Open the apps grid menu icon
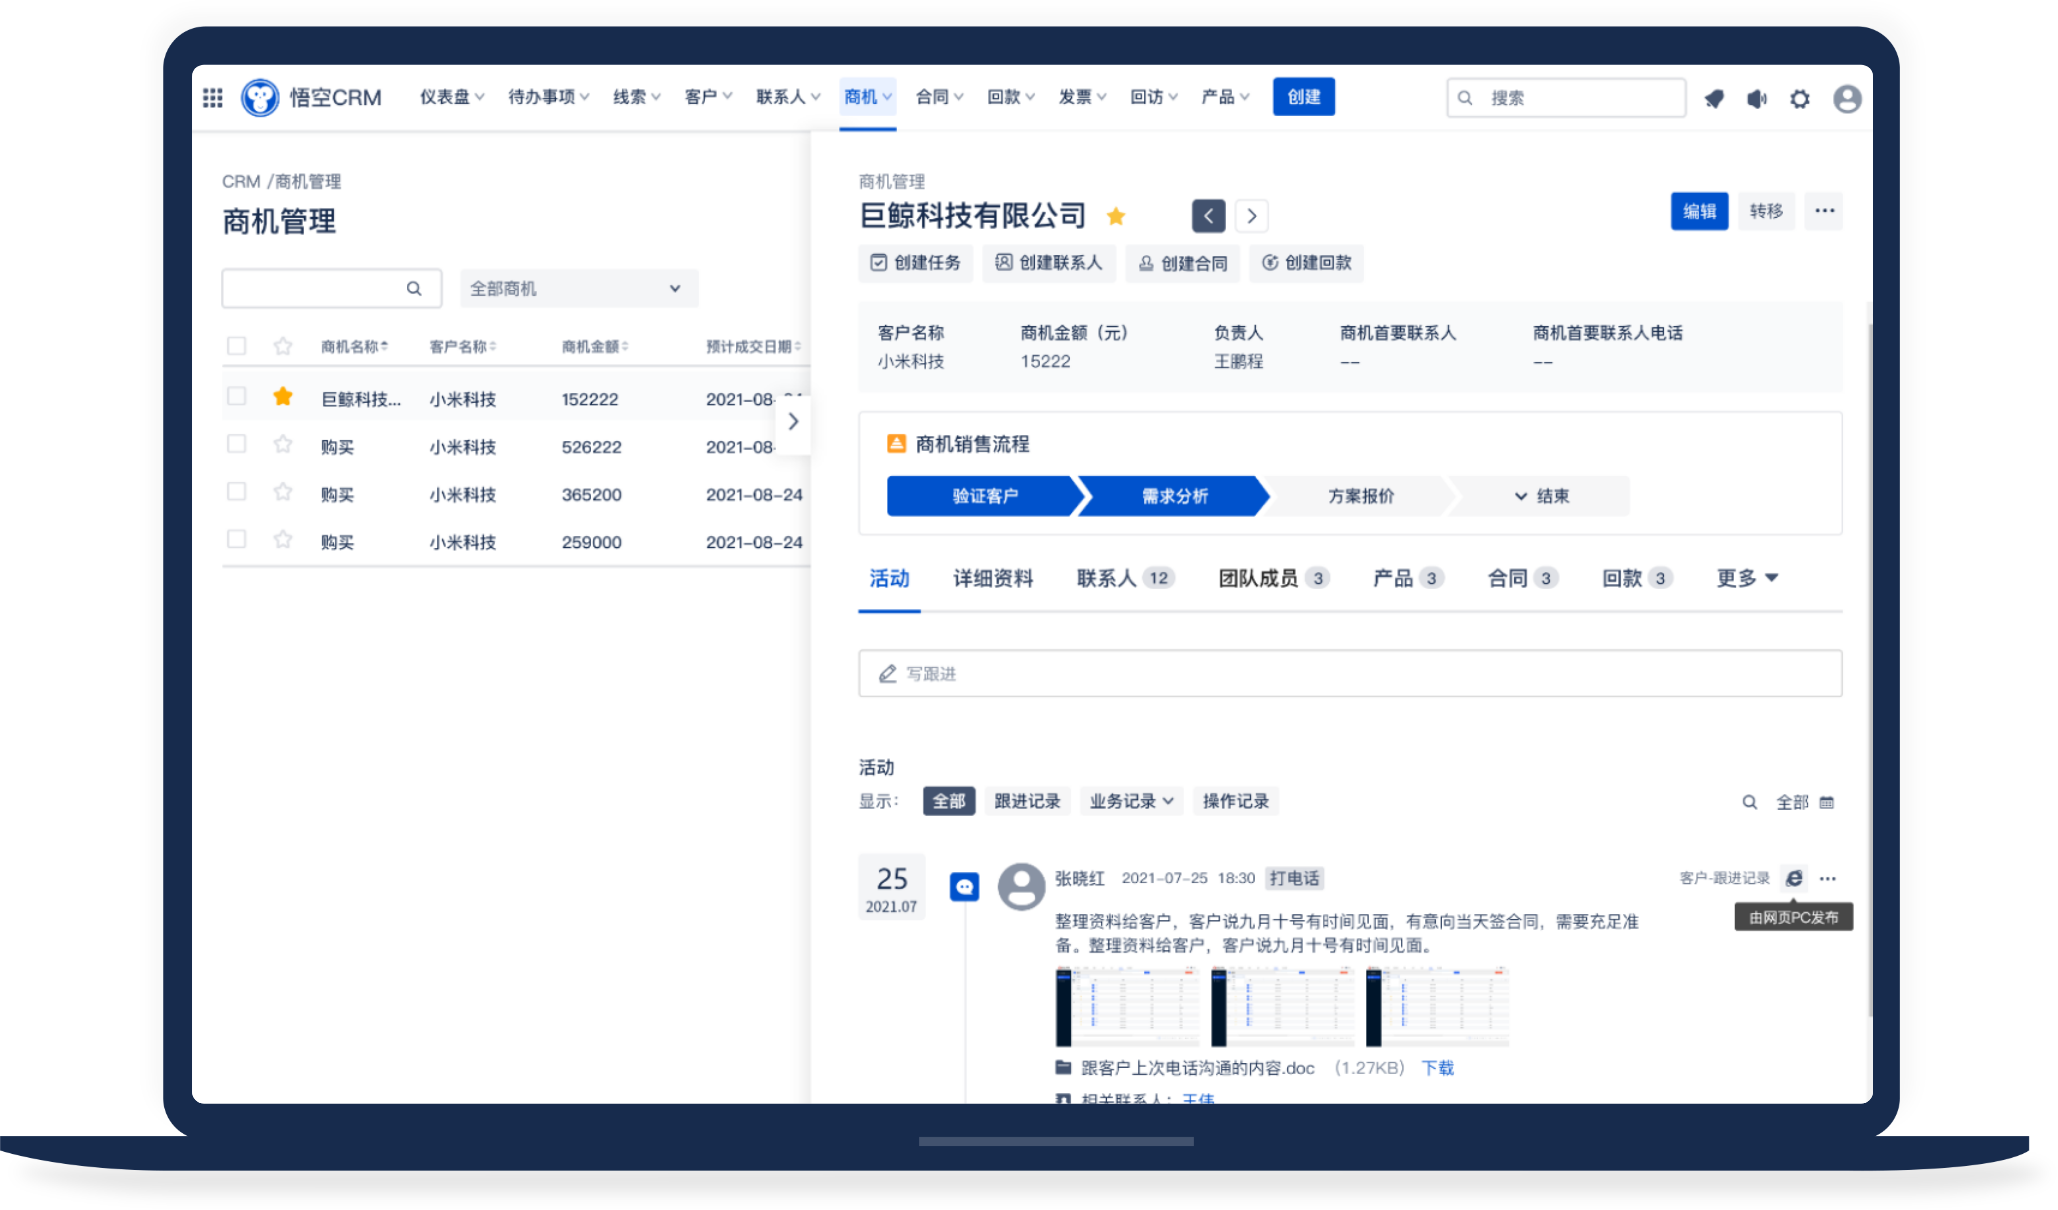 [213, 98]
